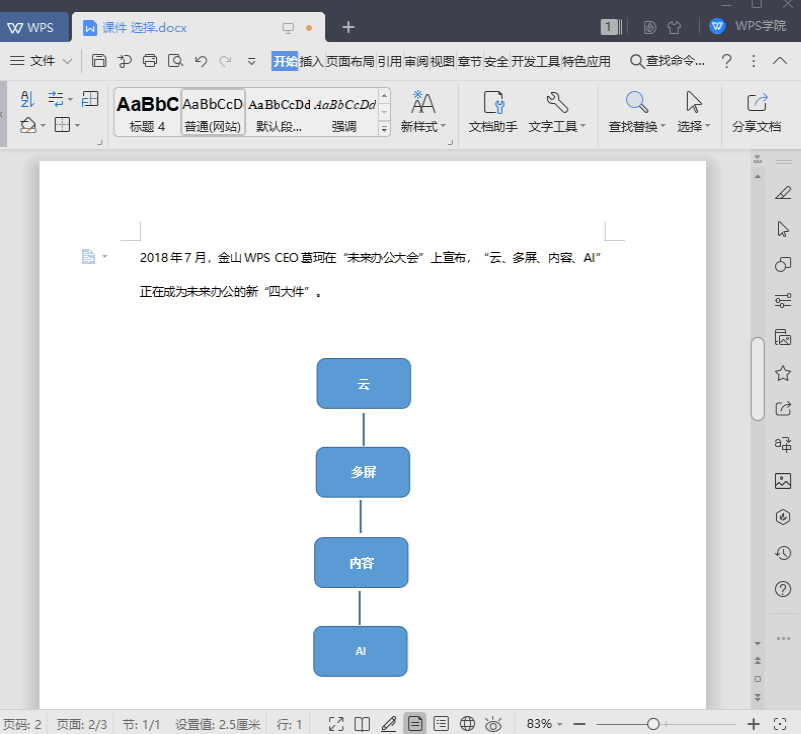Image resolution: width=801 pixels, height=734 pixels.
Task: Toggle eye protection mode in the status bar
Action: click(493, 724)
